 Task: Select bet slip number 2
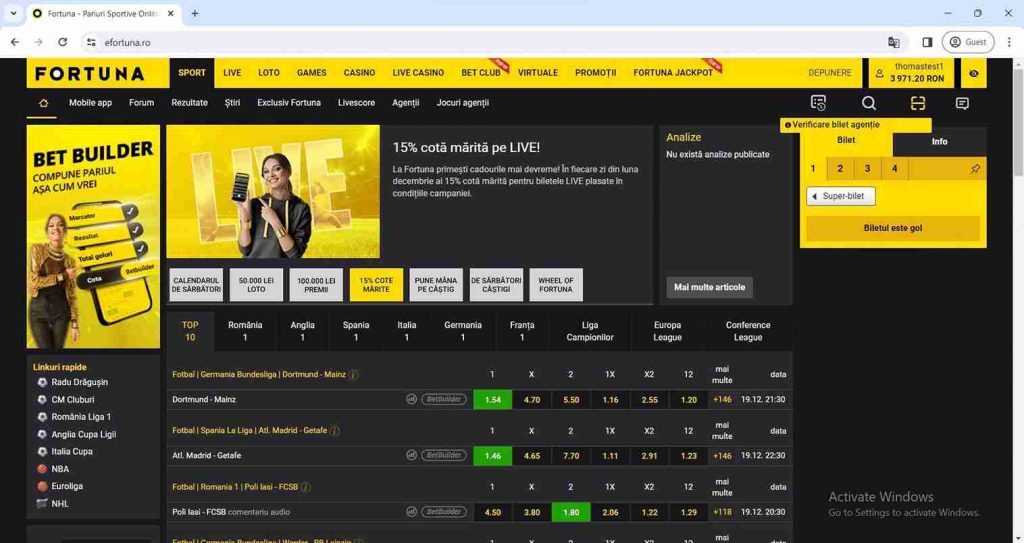click(x=840, y=169)
